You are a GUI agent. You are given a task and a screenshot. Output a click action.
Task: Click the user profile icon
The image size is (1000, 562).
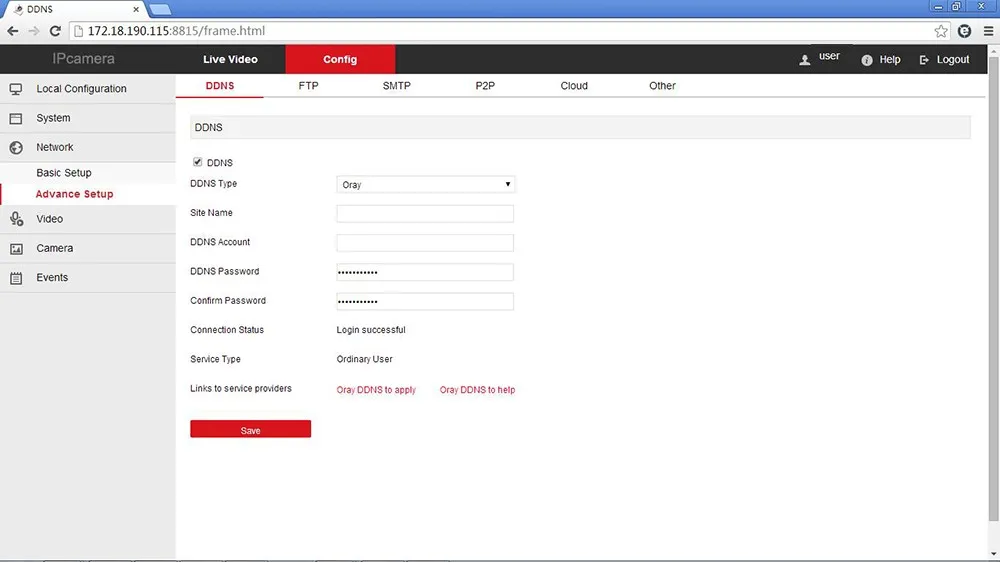point(805,60)
